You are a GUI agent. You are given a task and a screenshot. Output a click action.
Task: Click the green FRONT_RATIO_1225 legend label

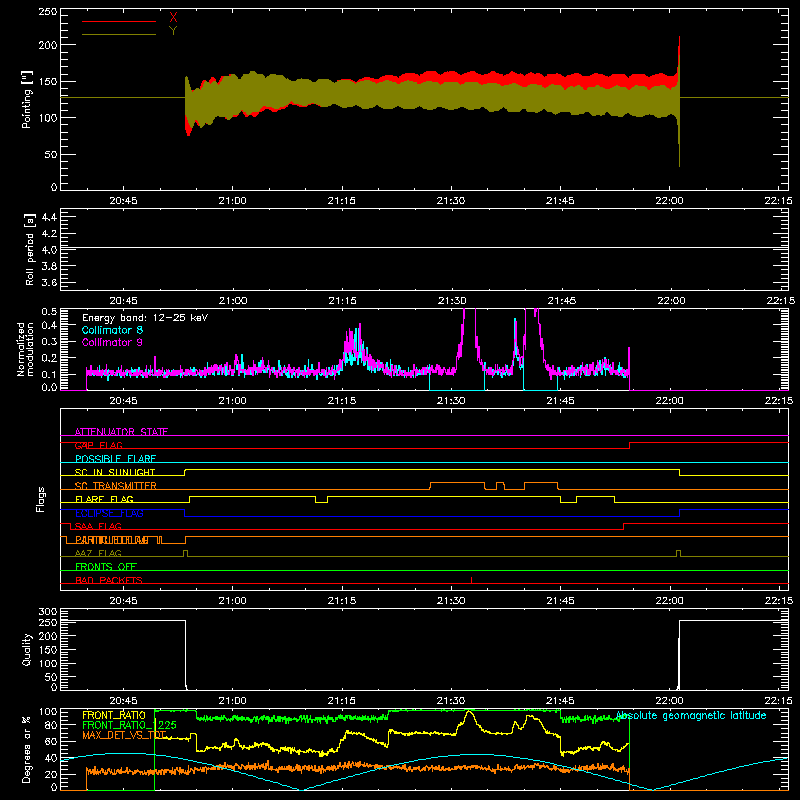(x=129, y=725)
